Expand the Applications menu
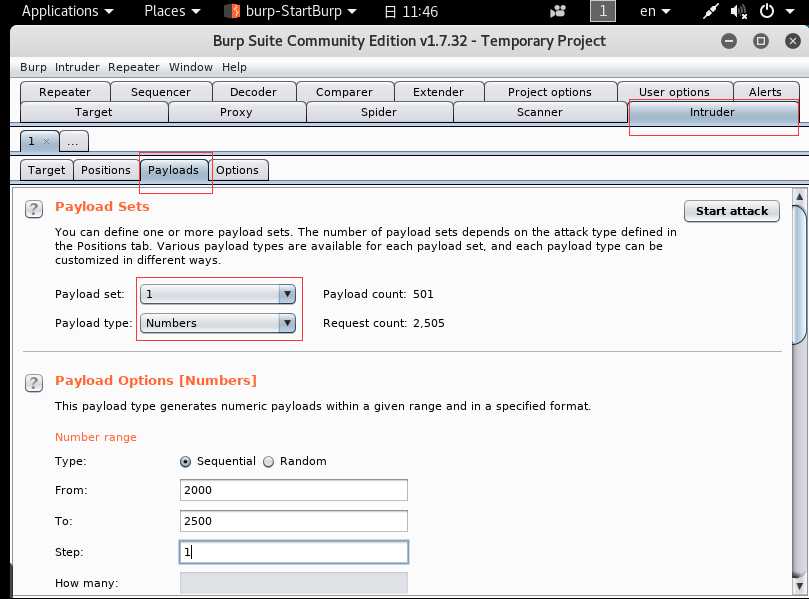The image size is (809, 599). click(67, 11)
